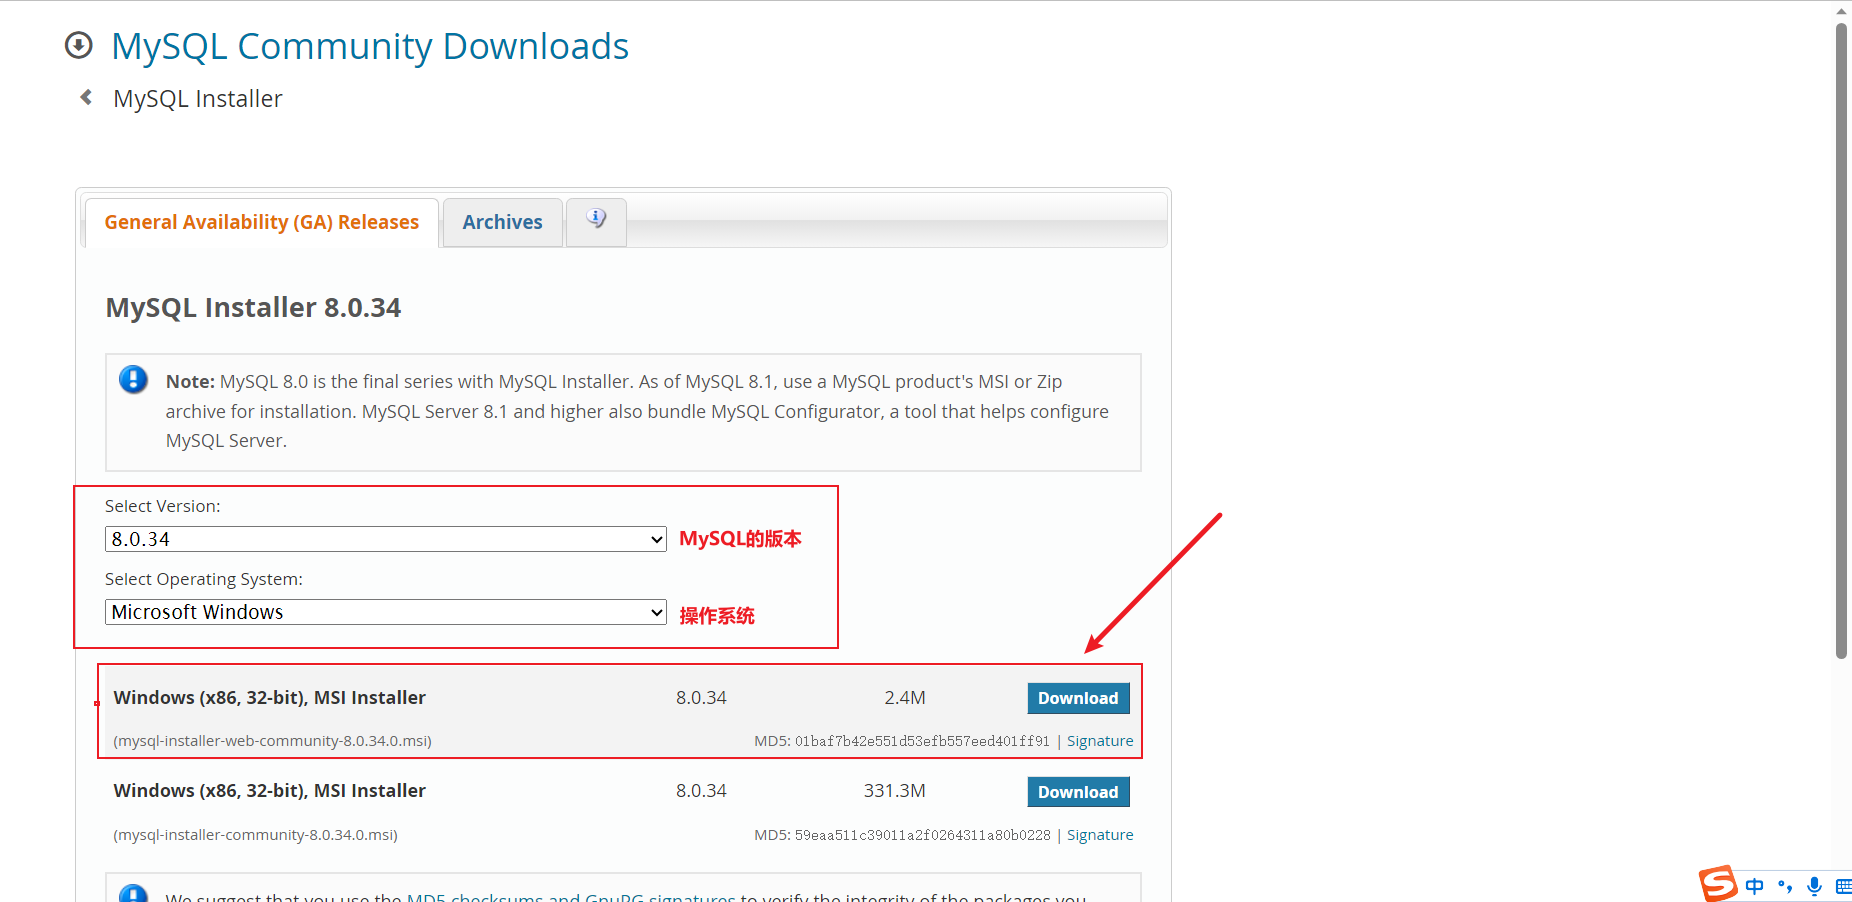Click filename mysql-installer-community-8.0.34.0.msi
The height and width of the screenshot is (902, 1852).
pyautogui.click(x=255, y=835)
